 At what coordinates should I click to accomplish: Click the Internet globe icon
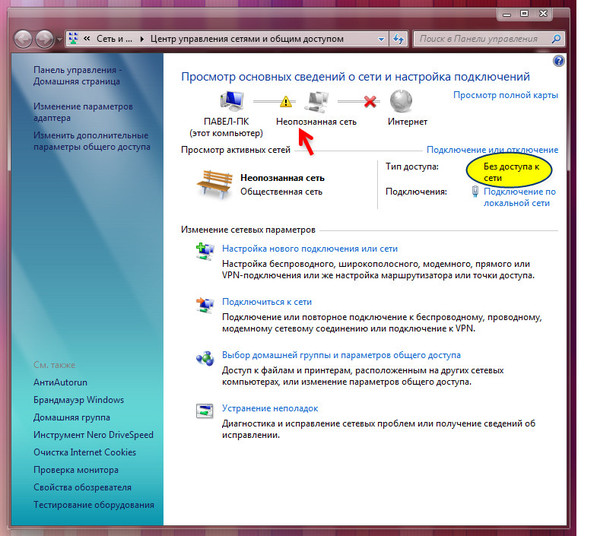click(401, 101)
